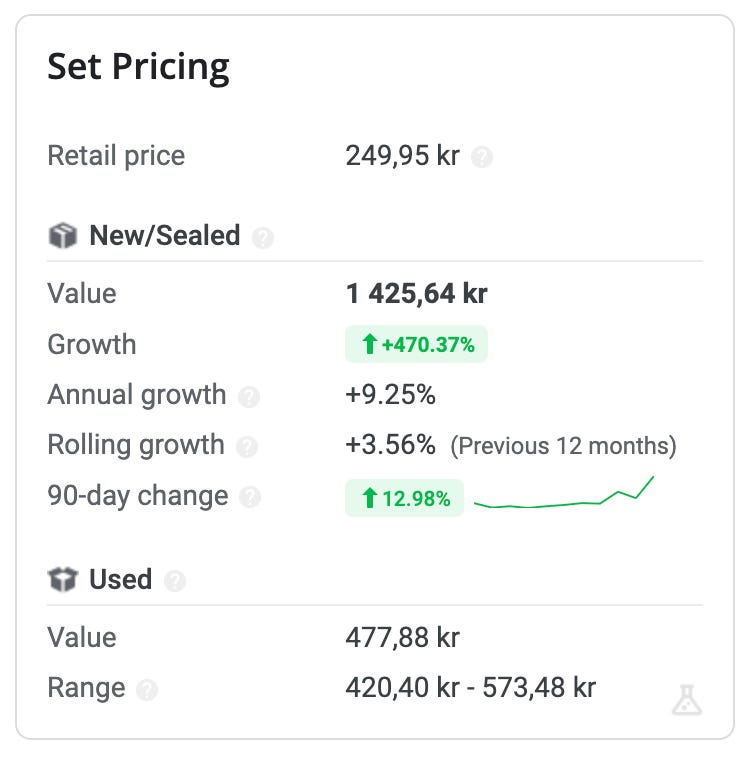Click the open box icon by Used
750x758 pixels.
pyautogui.click(x=63, y=580)
